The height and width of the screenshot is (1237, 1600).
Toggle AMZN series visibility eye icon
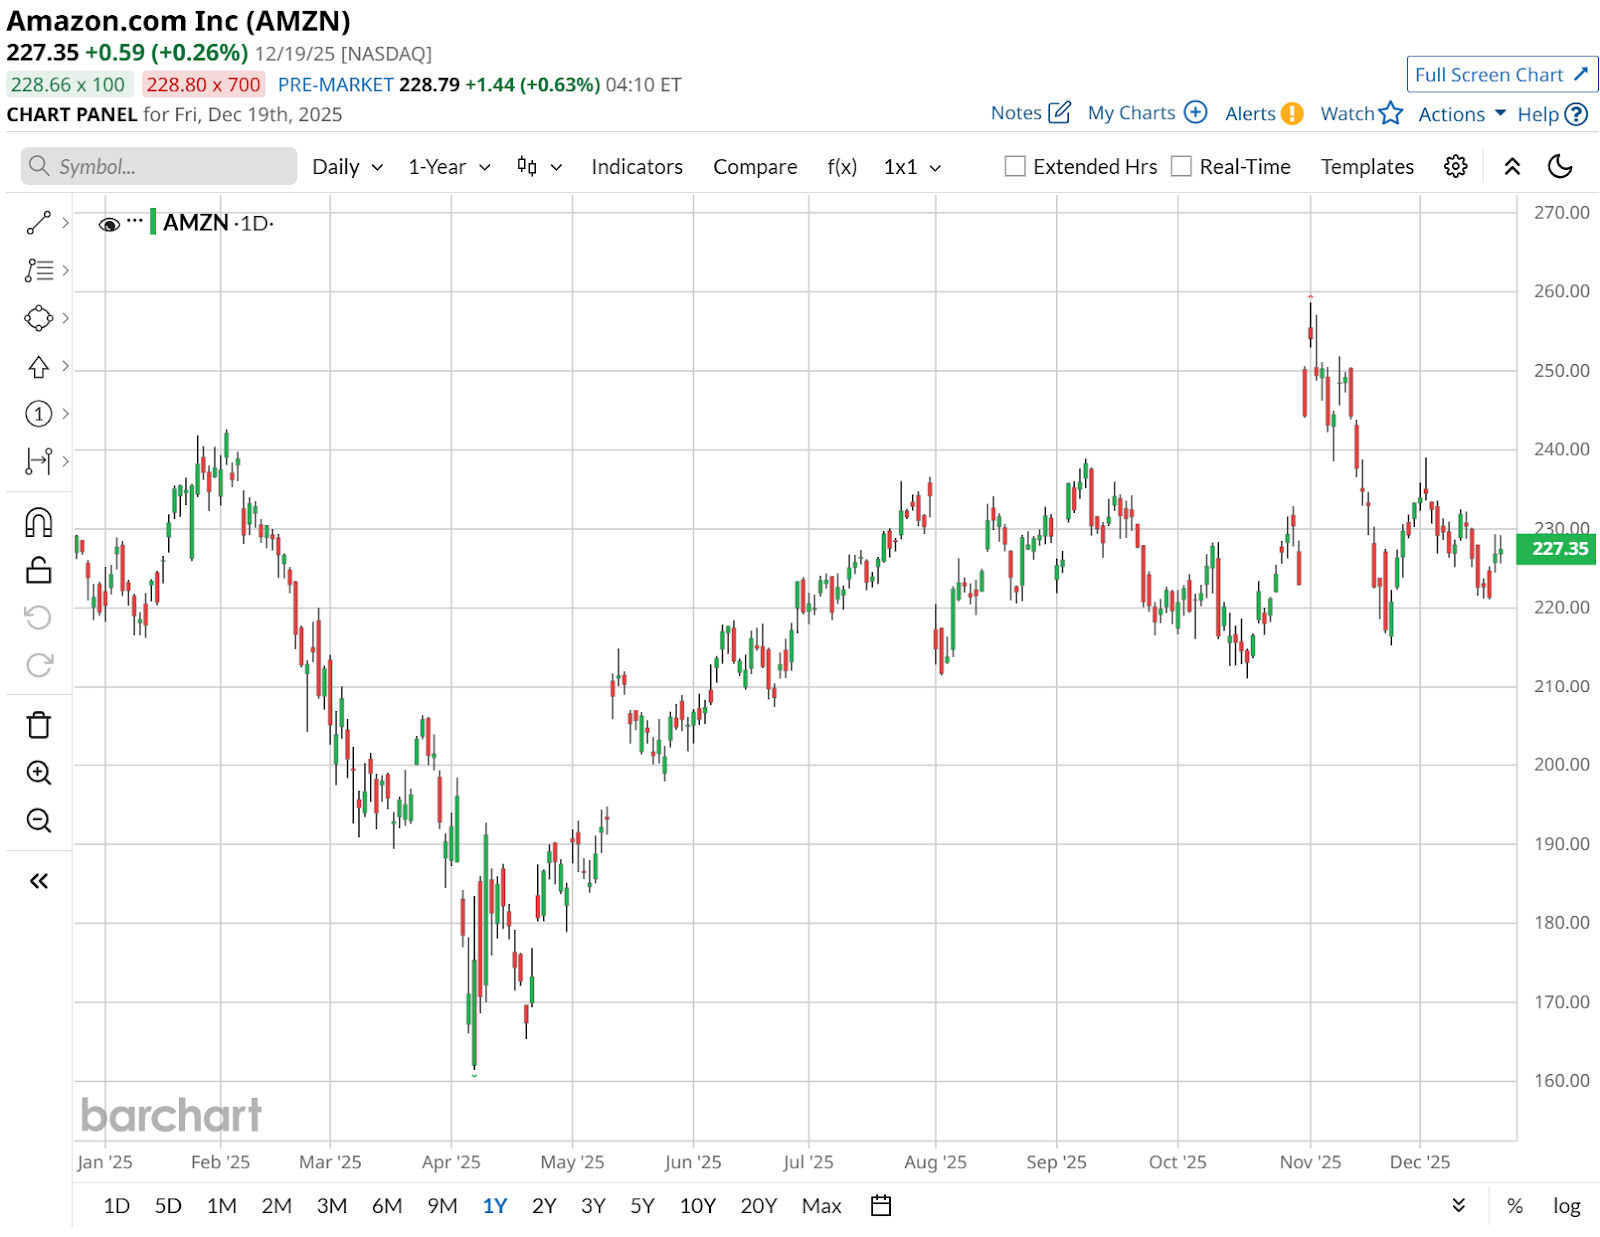[x=109, y=224]
